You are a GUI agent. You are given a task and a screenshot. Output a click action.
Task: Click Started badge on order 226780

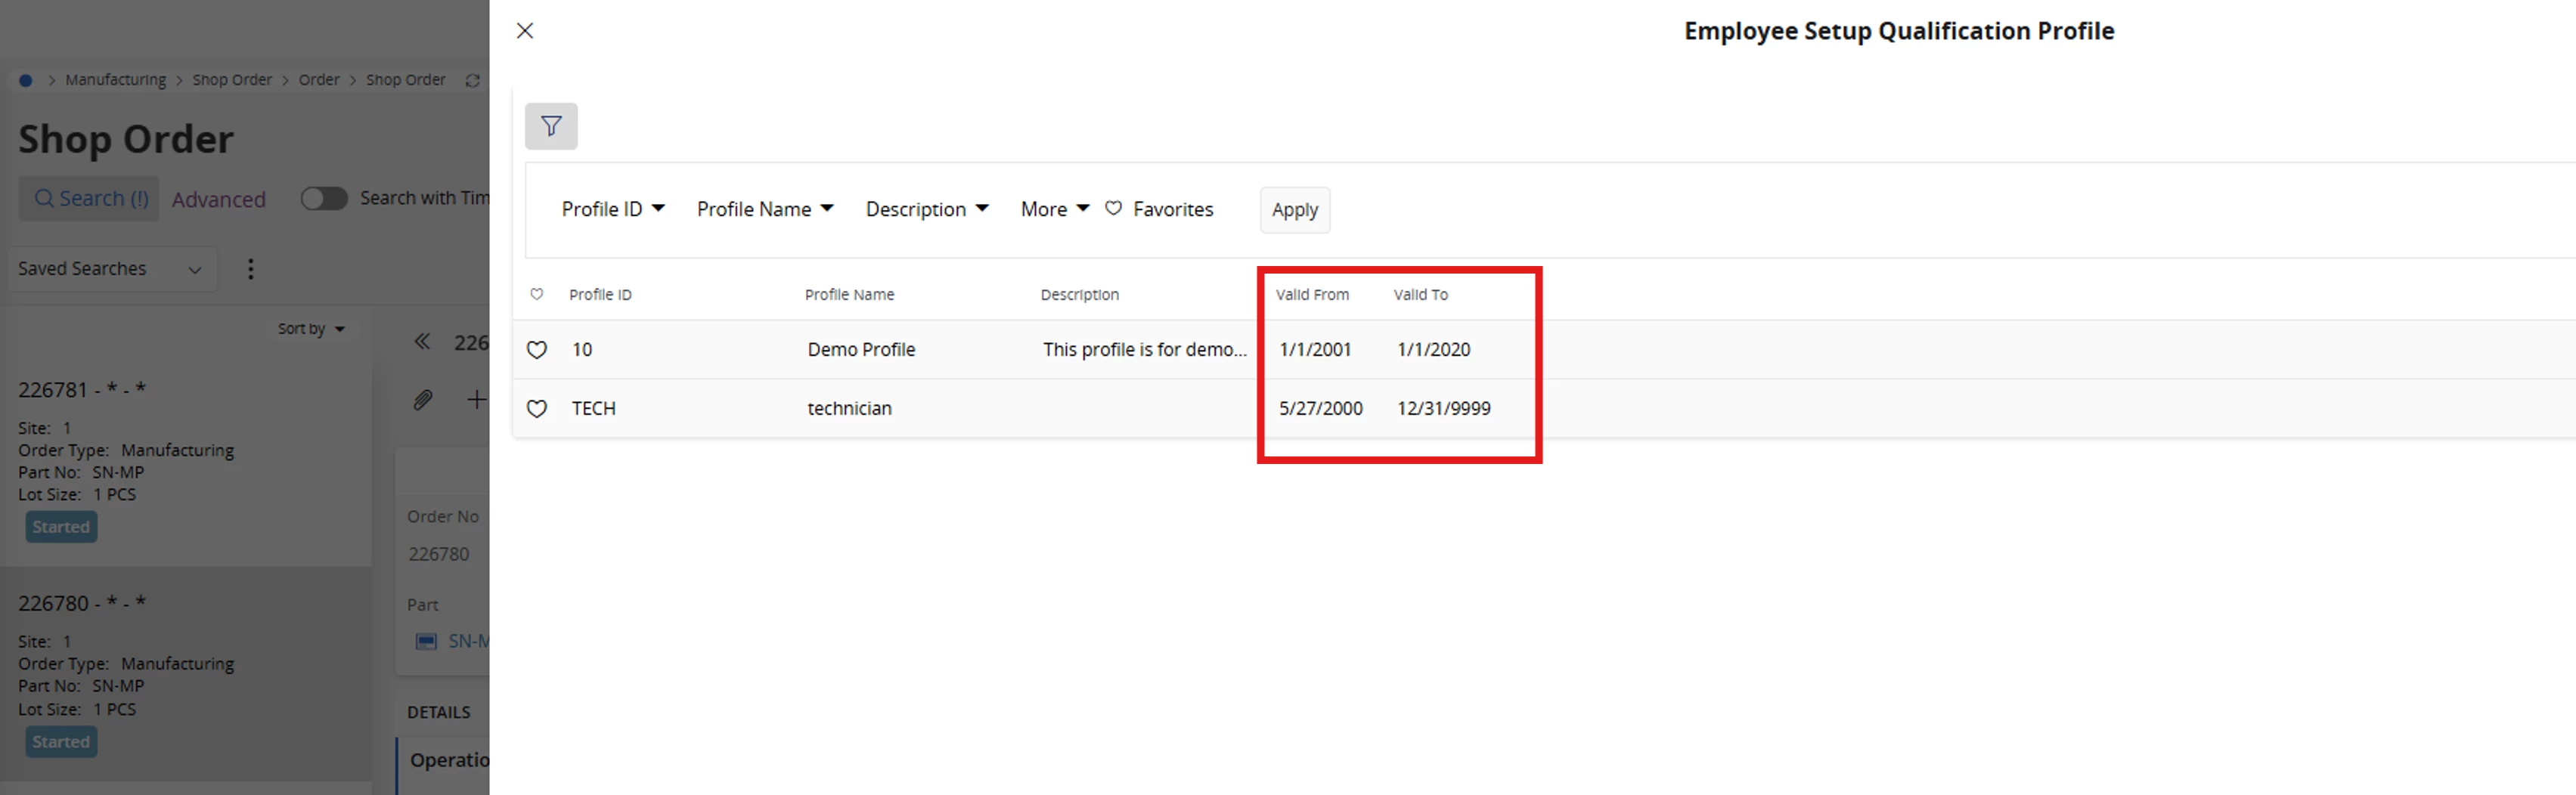coord(61,742)
